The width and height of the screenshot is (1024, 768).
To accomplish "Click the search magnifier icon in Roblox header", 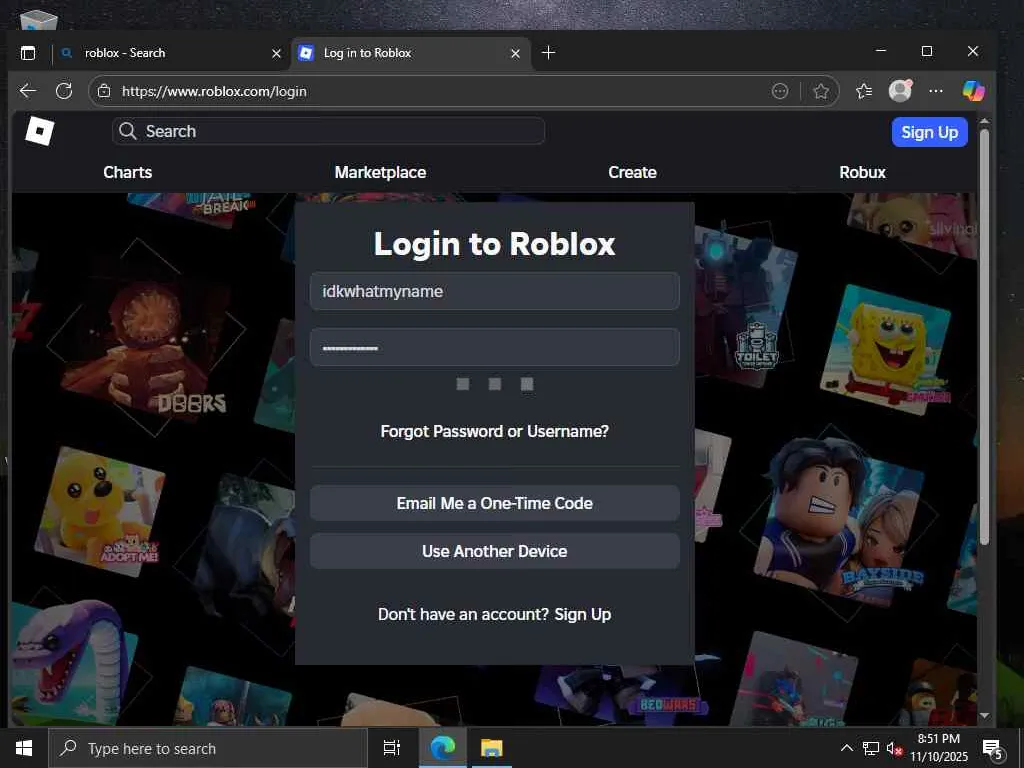I will (x=127, y=131).
